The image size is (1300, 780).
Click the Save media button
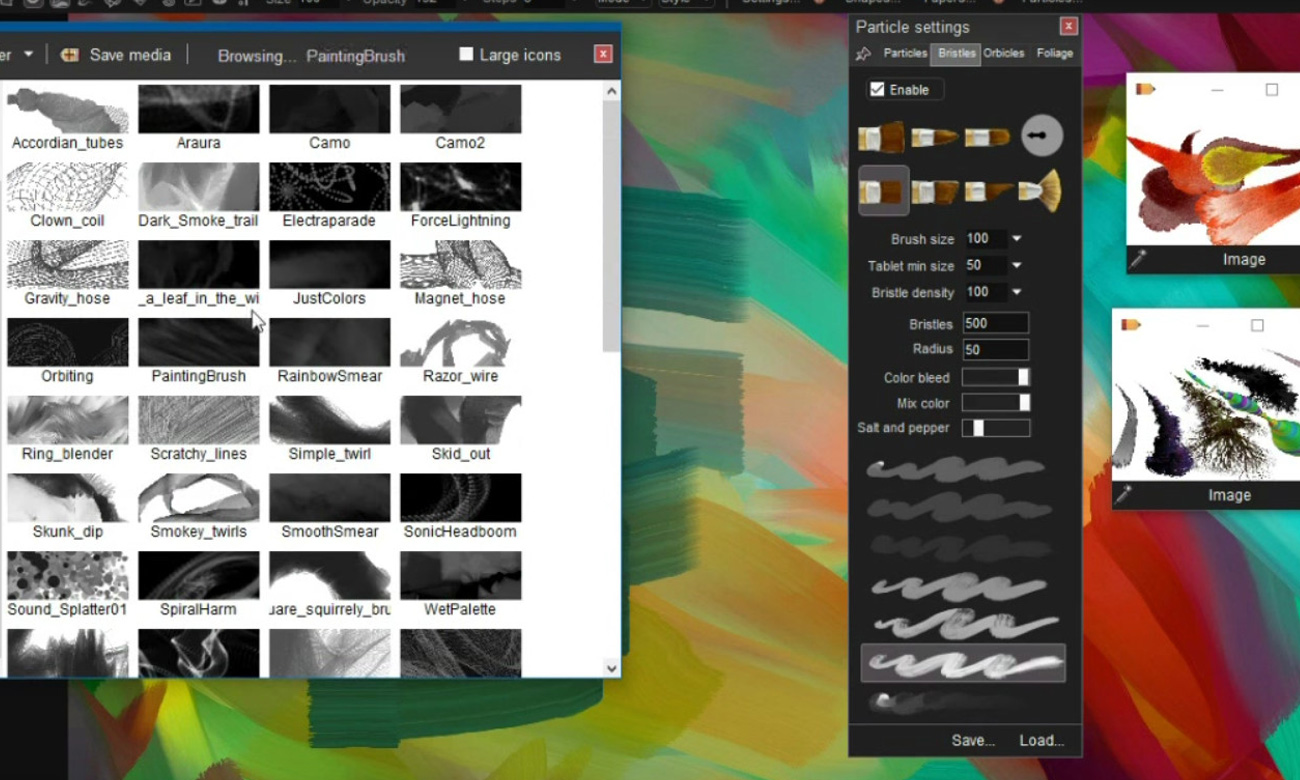click(116, 55)
